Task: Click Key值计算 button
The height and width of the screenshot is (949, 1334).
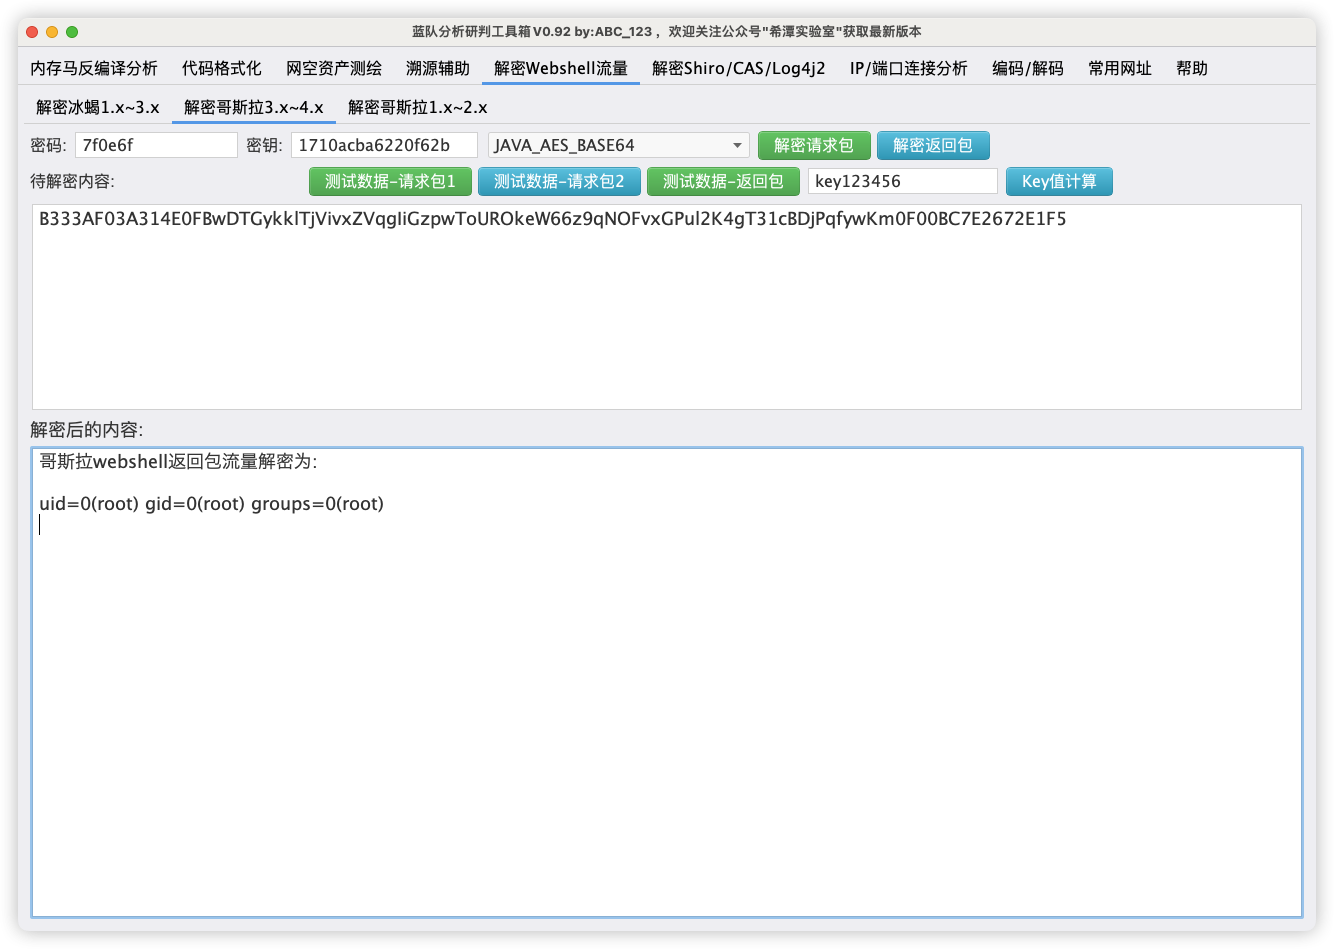Action: [1059, 181]
